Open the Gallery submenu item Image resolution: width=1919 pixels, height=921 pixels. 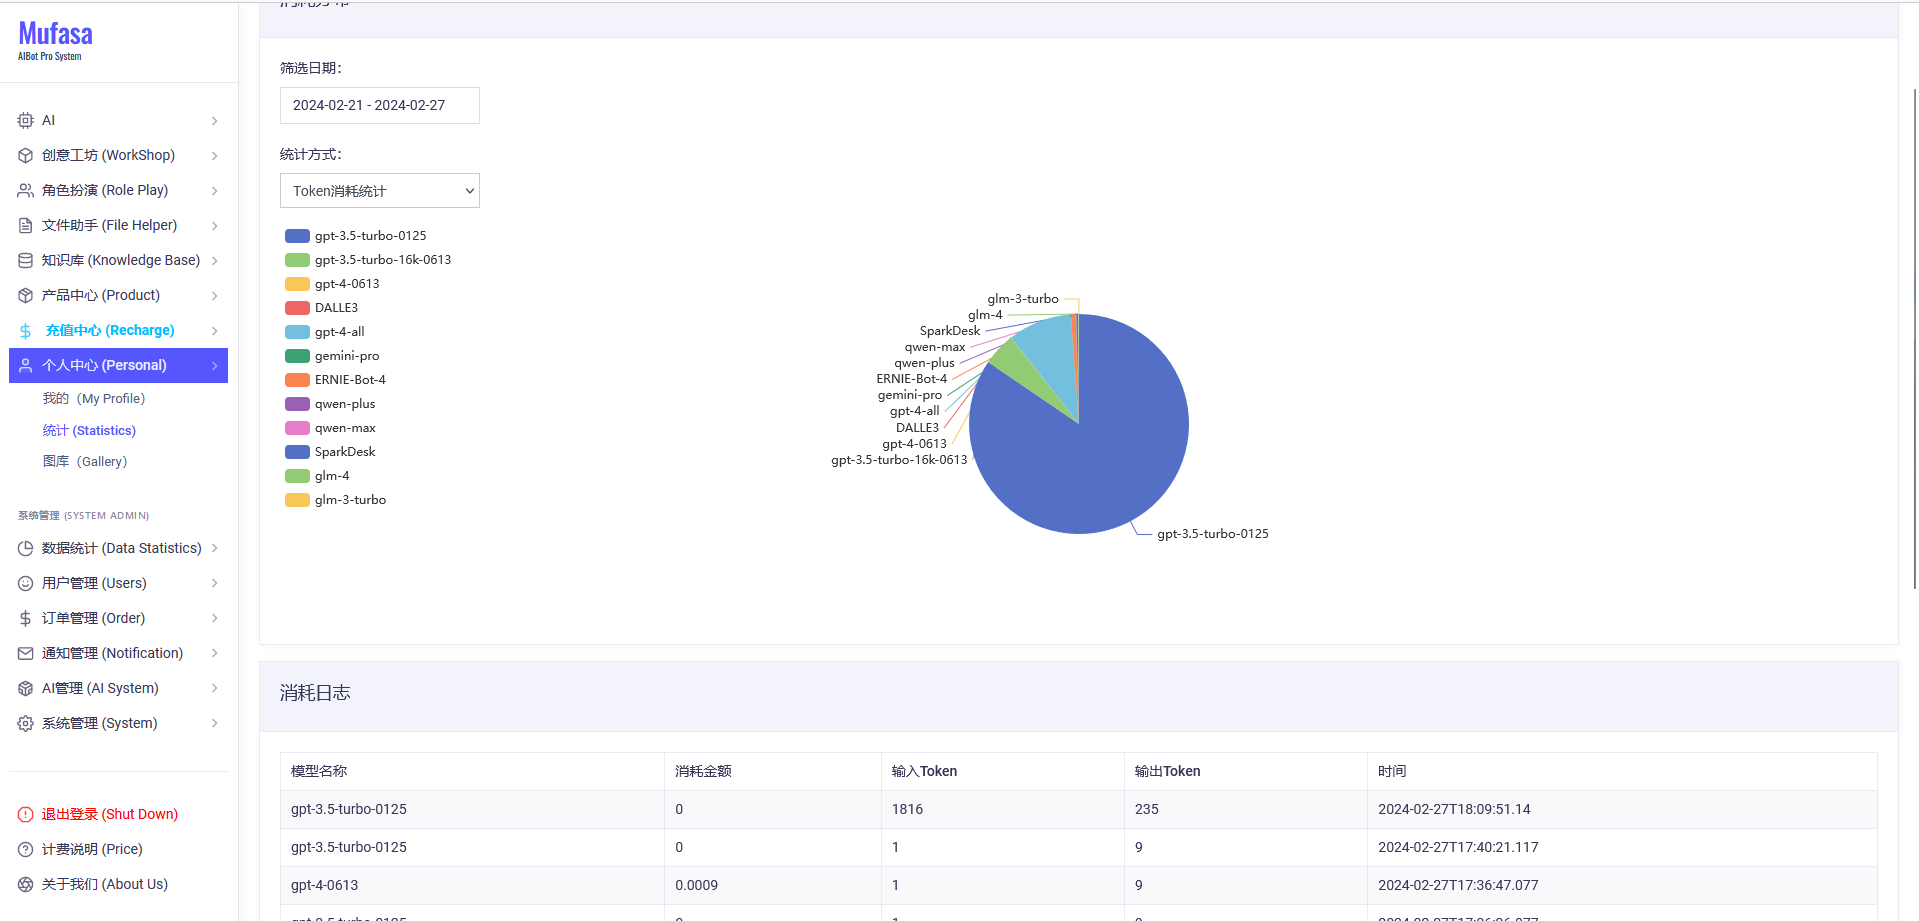click(85, 462)
